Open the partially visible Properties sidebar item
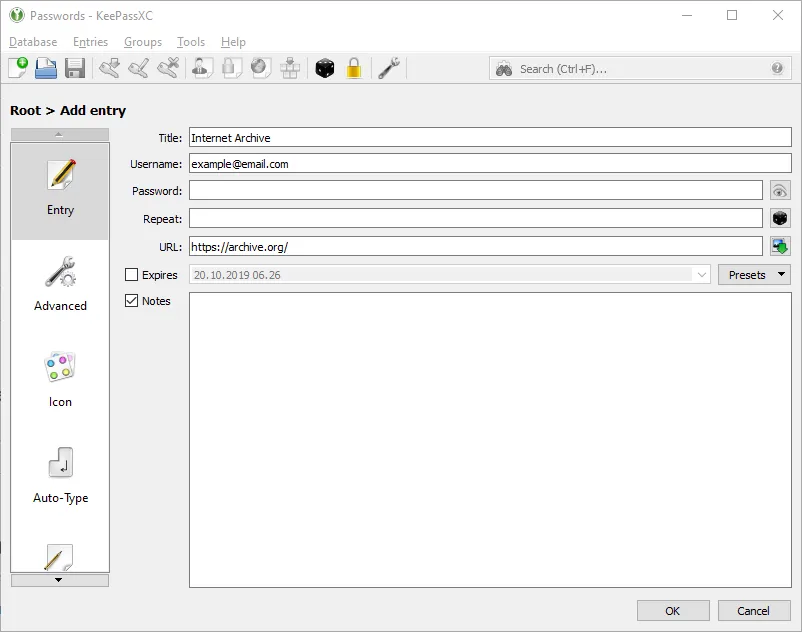The width and height of the screenshot is (802, 632). pos(60,557)
